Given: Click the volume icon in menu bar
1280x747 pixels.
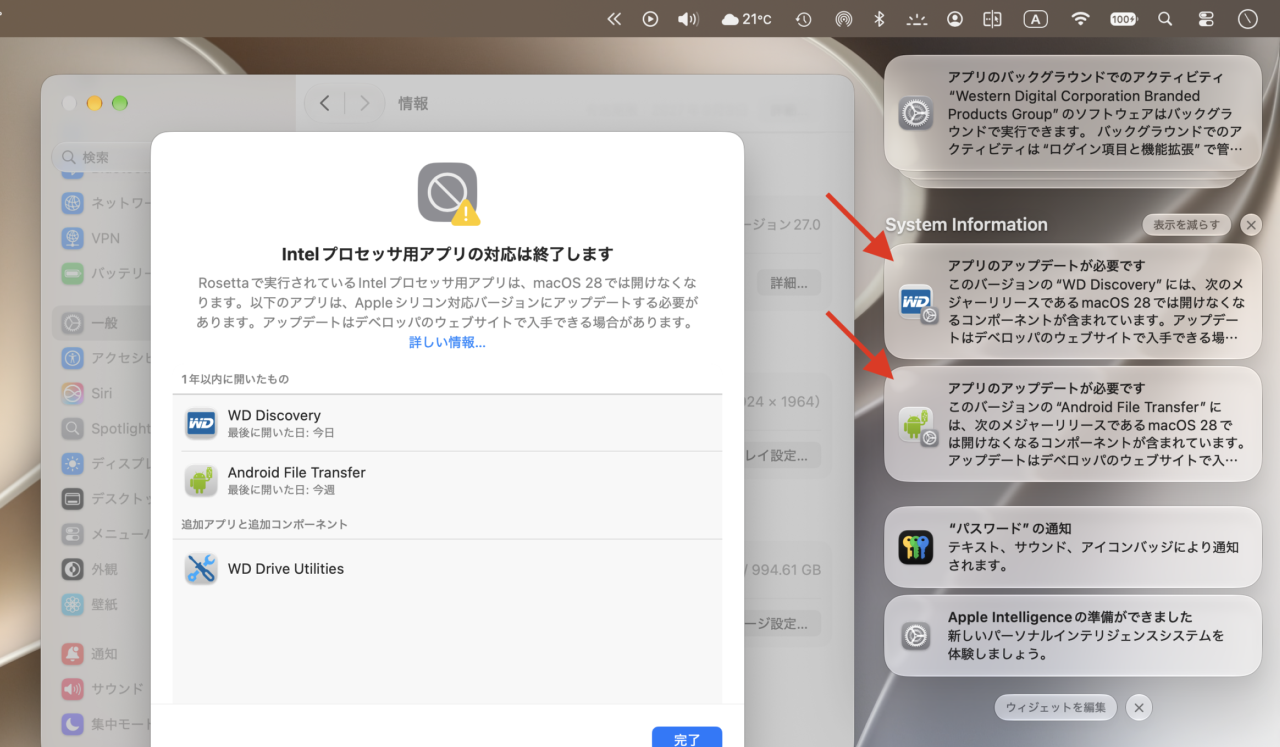Looking at the screenshot, I should click(687, 18).
